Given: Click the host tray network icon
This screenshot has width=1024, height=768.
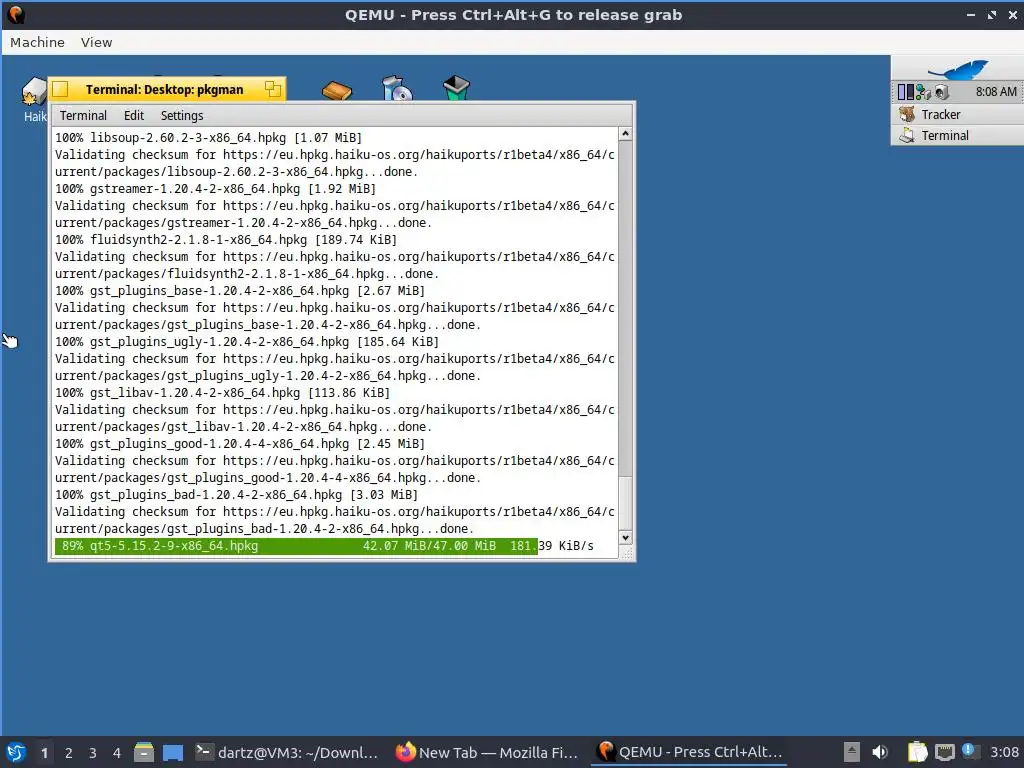Looking at the screenshot, I should tap(944, 752).
